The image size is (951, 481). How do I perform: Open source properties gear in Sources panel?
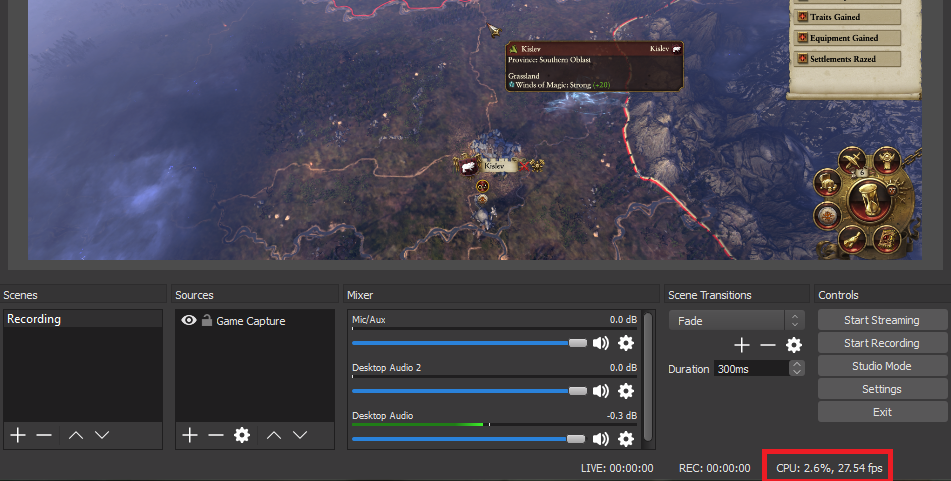click(x=242, y=435)
